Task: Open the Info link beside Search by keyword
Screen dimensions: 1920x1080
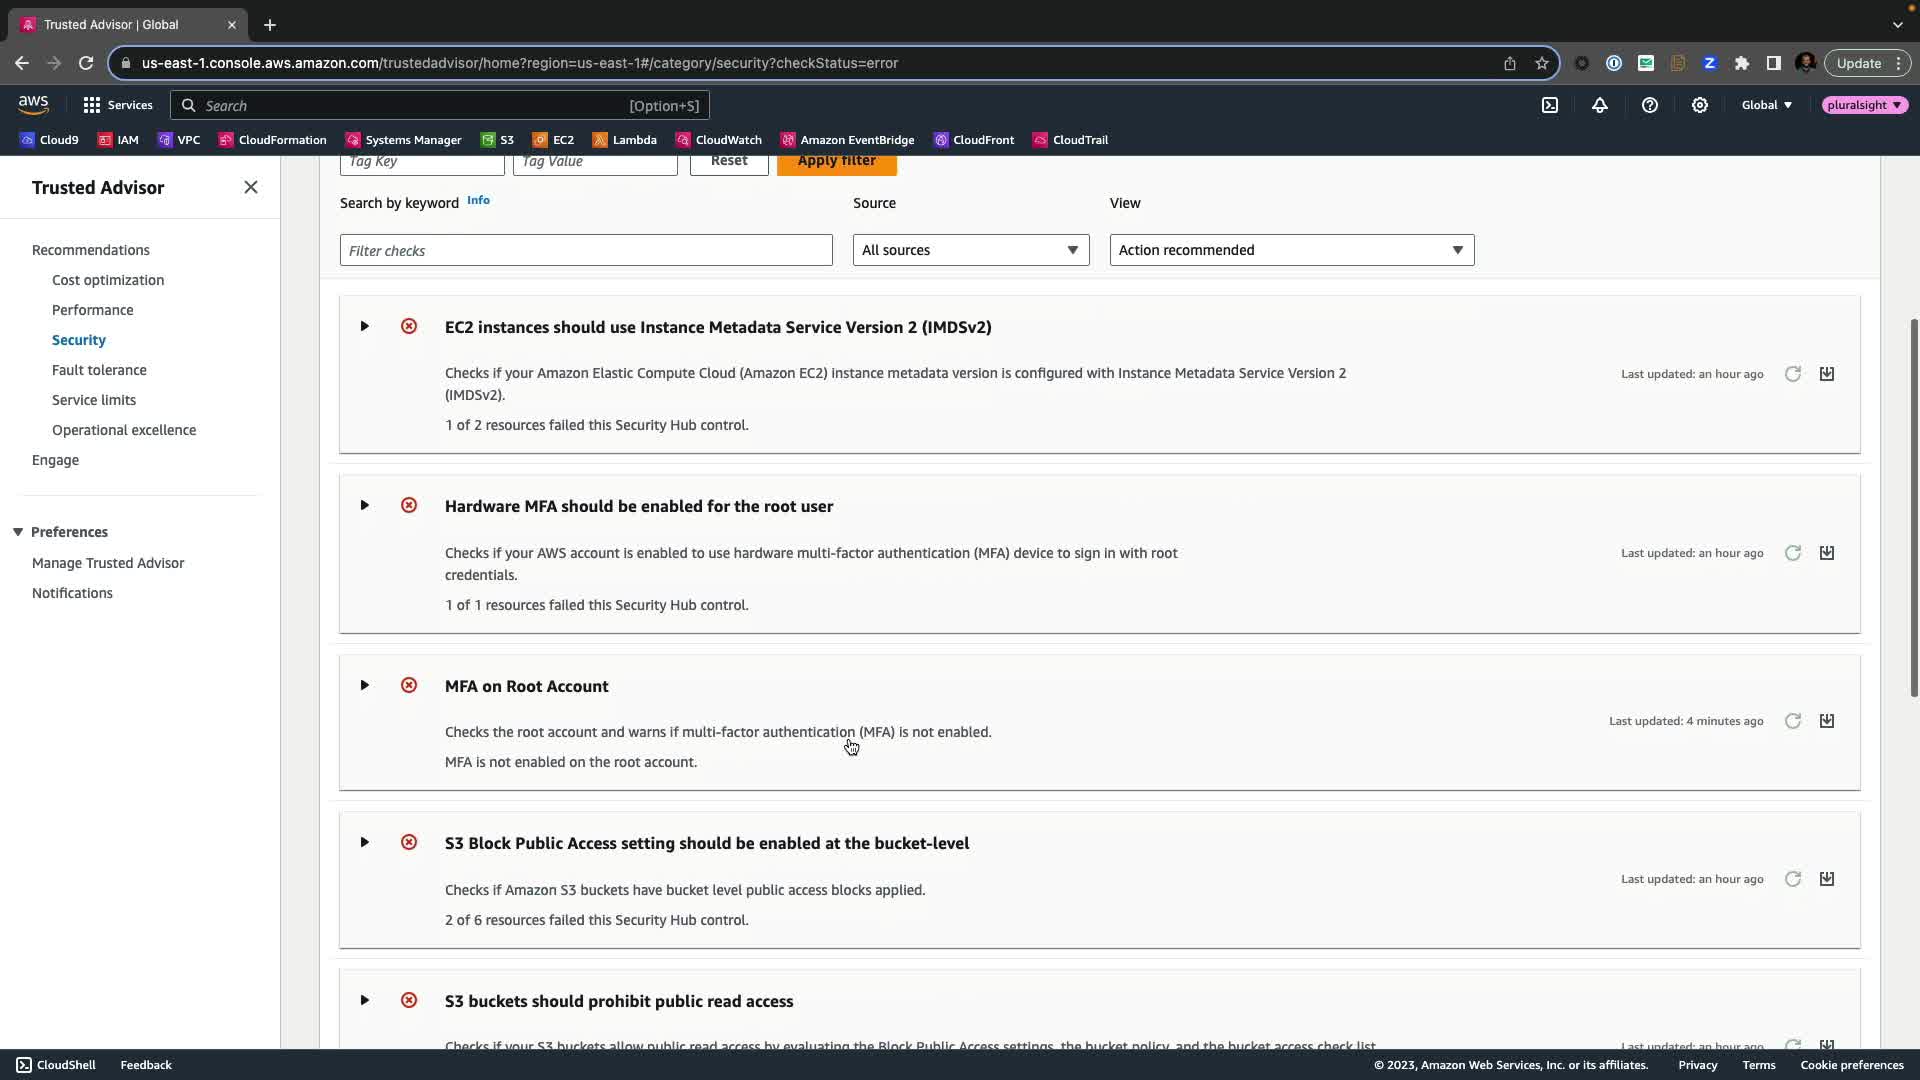Action: [478, 200]
